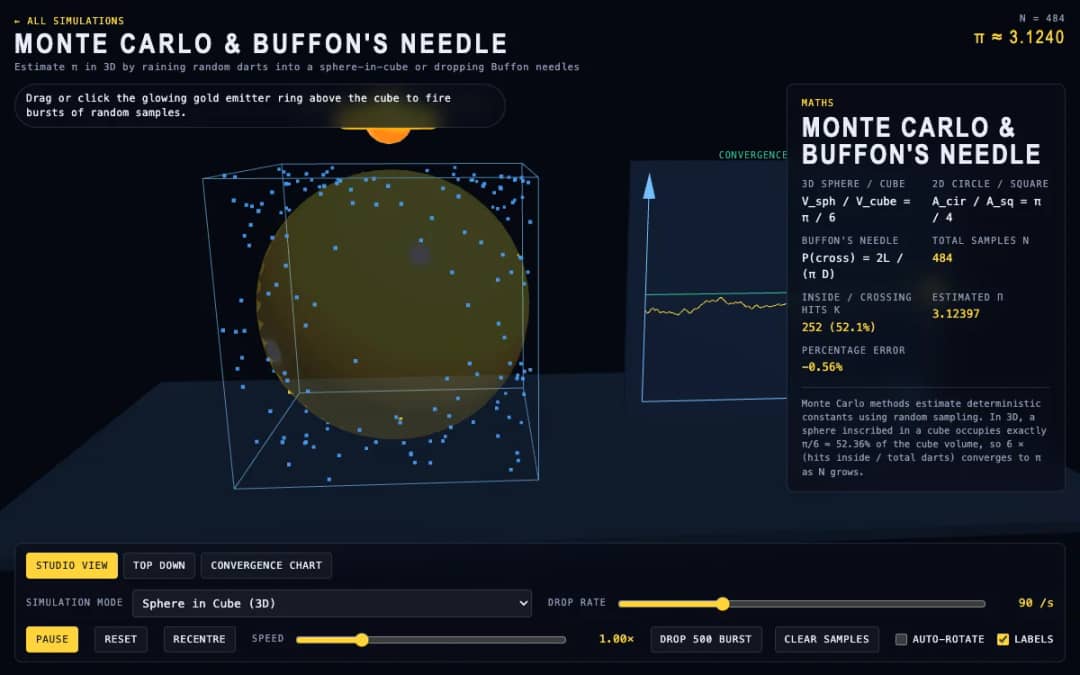
Task: Open the Convergence Chart view
Action: pyautogui.click(x=266, y=565)
